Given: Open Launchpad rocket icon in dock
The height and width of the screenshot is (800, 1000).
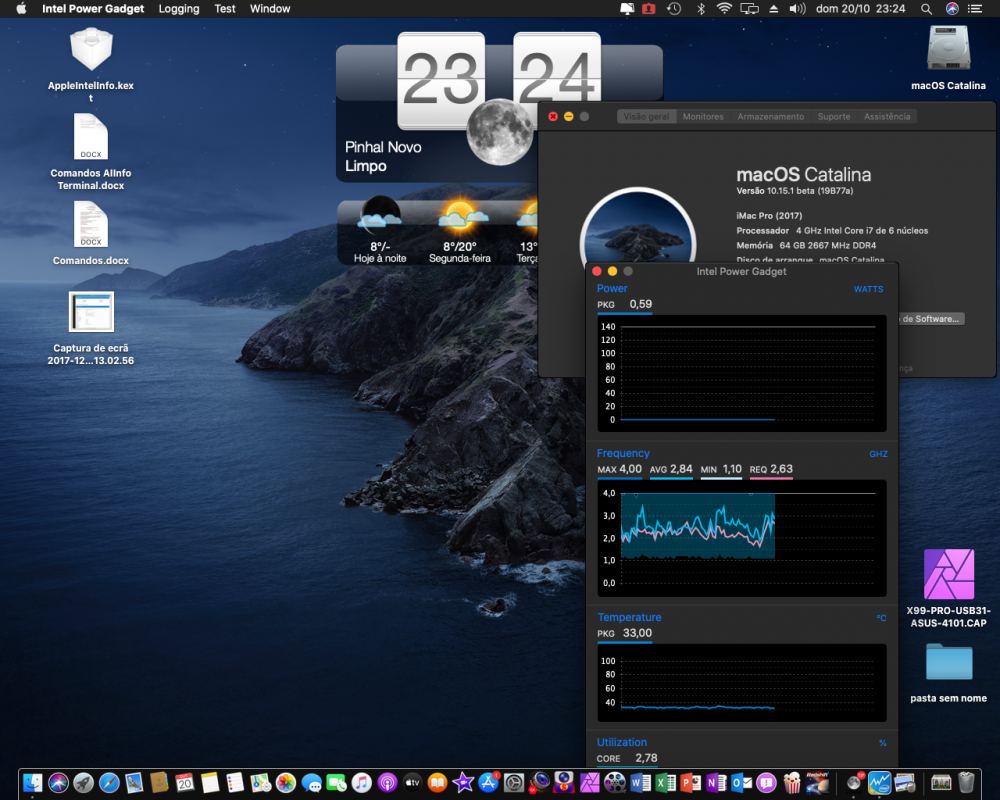Looking at the screenshot, I should [83, 782].
